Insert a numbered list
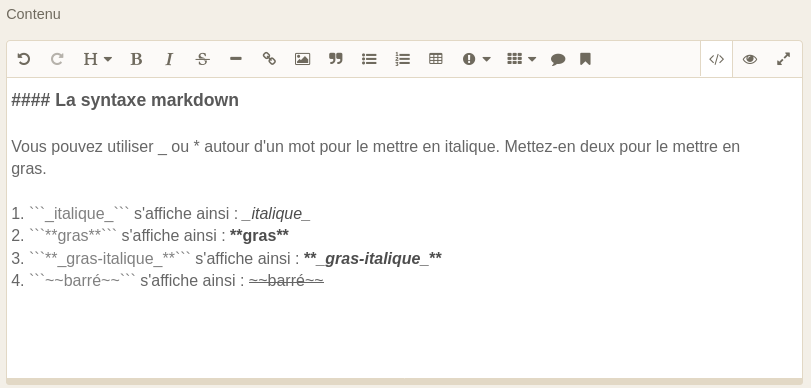 [x=402, y=59]
